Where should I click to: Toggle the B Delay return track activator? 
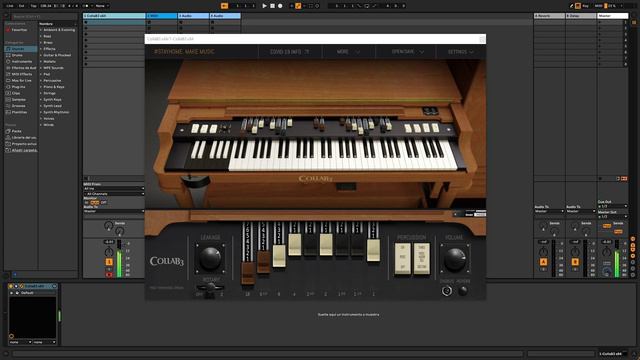coord(575,262)
